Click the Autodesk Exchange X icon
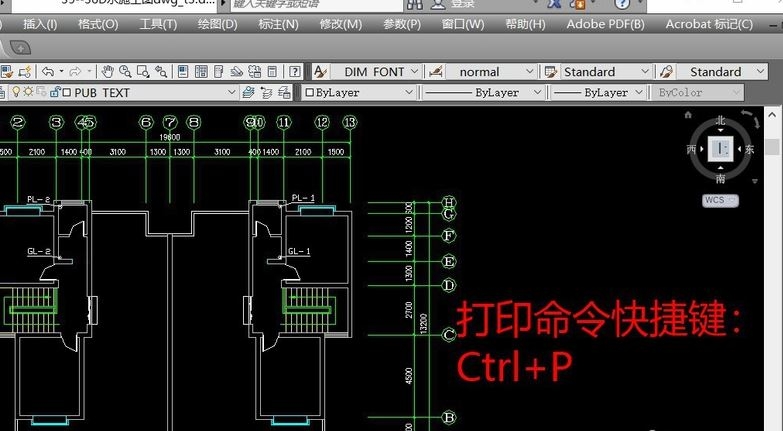Screen dimensions: 783x431 point(554,3)
